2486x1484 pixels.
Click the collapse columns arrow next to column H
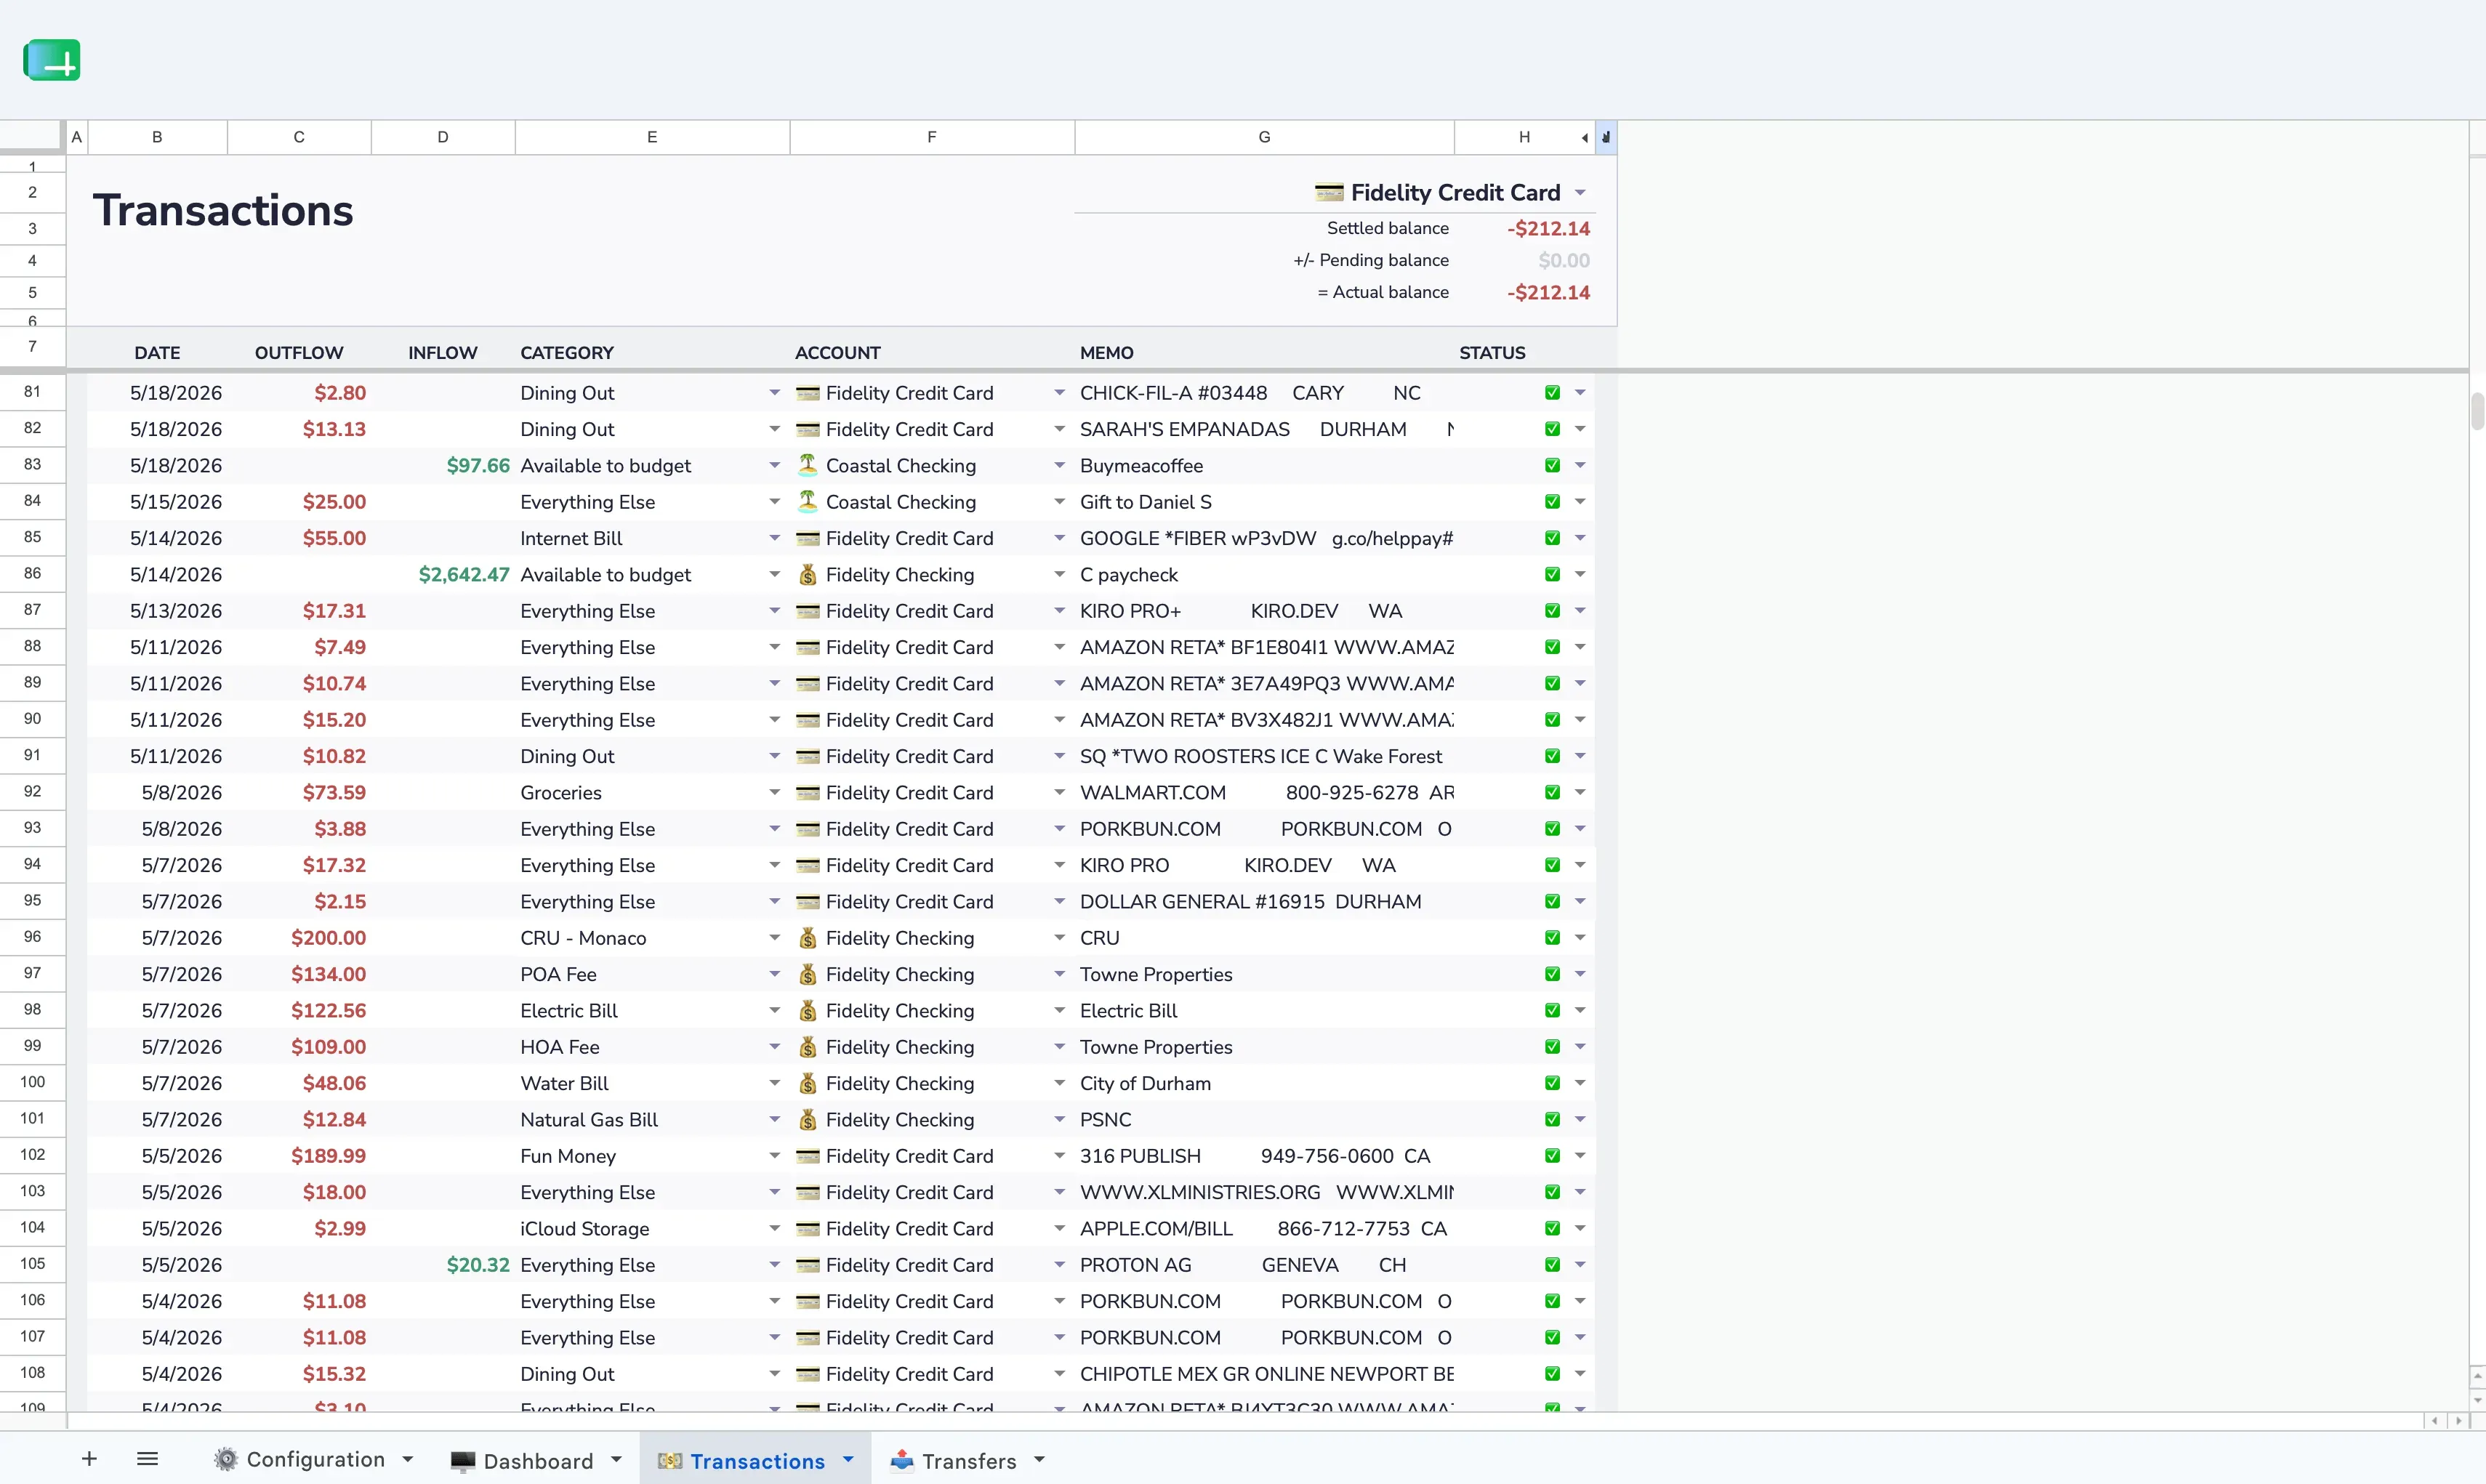pyautogui.click(x=1585, y=138)
